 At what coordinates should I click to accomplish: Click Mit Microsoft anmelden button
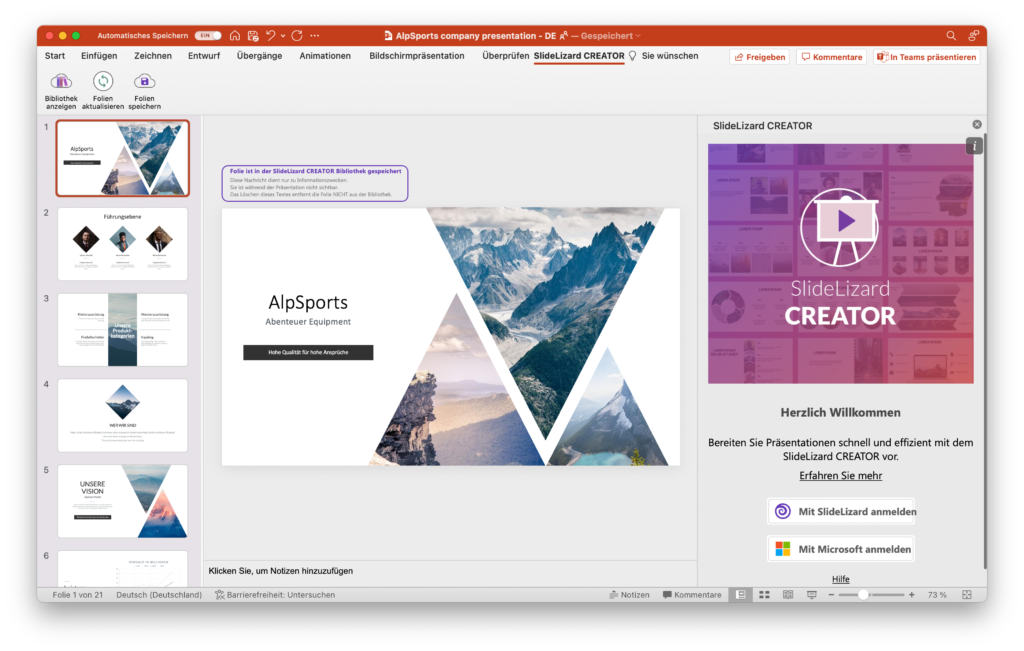coord(841,549)
